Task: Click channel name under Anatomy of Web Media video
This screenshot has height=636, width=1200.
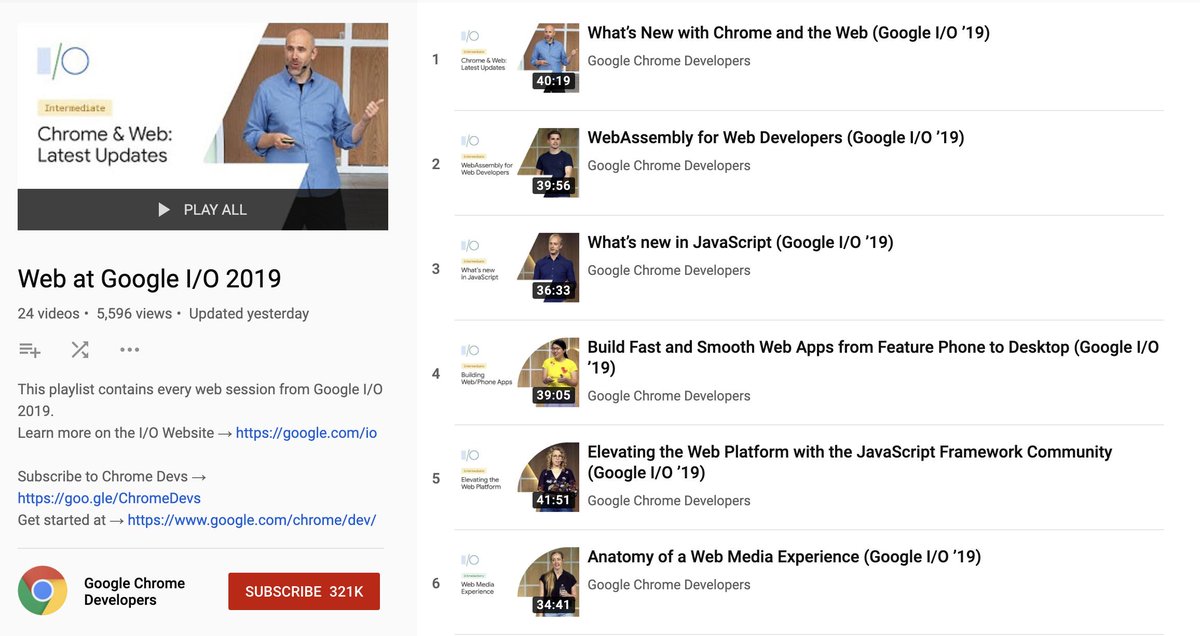Action: [669, 585]
